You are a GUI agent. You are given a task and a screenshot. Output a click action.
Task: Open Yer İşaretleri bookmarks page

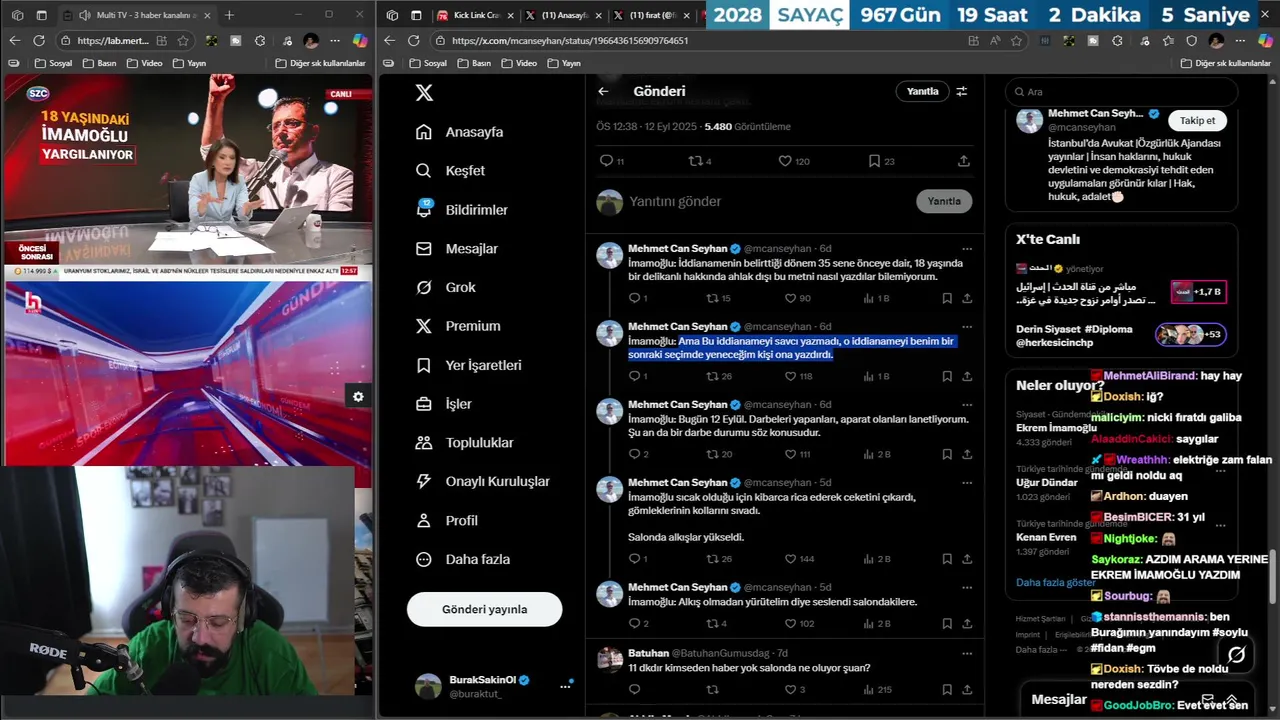click(x=469, y=365)
